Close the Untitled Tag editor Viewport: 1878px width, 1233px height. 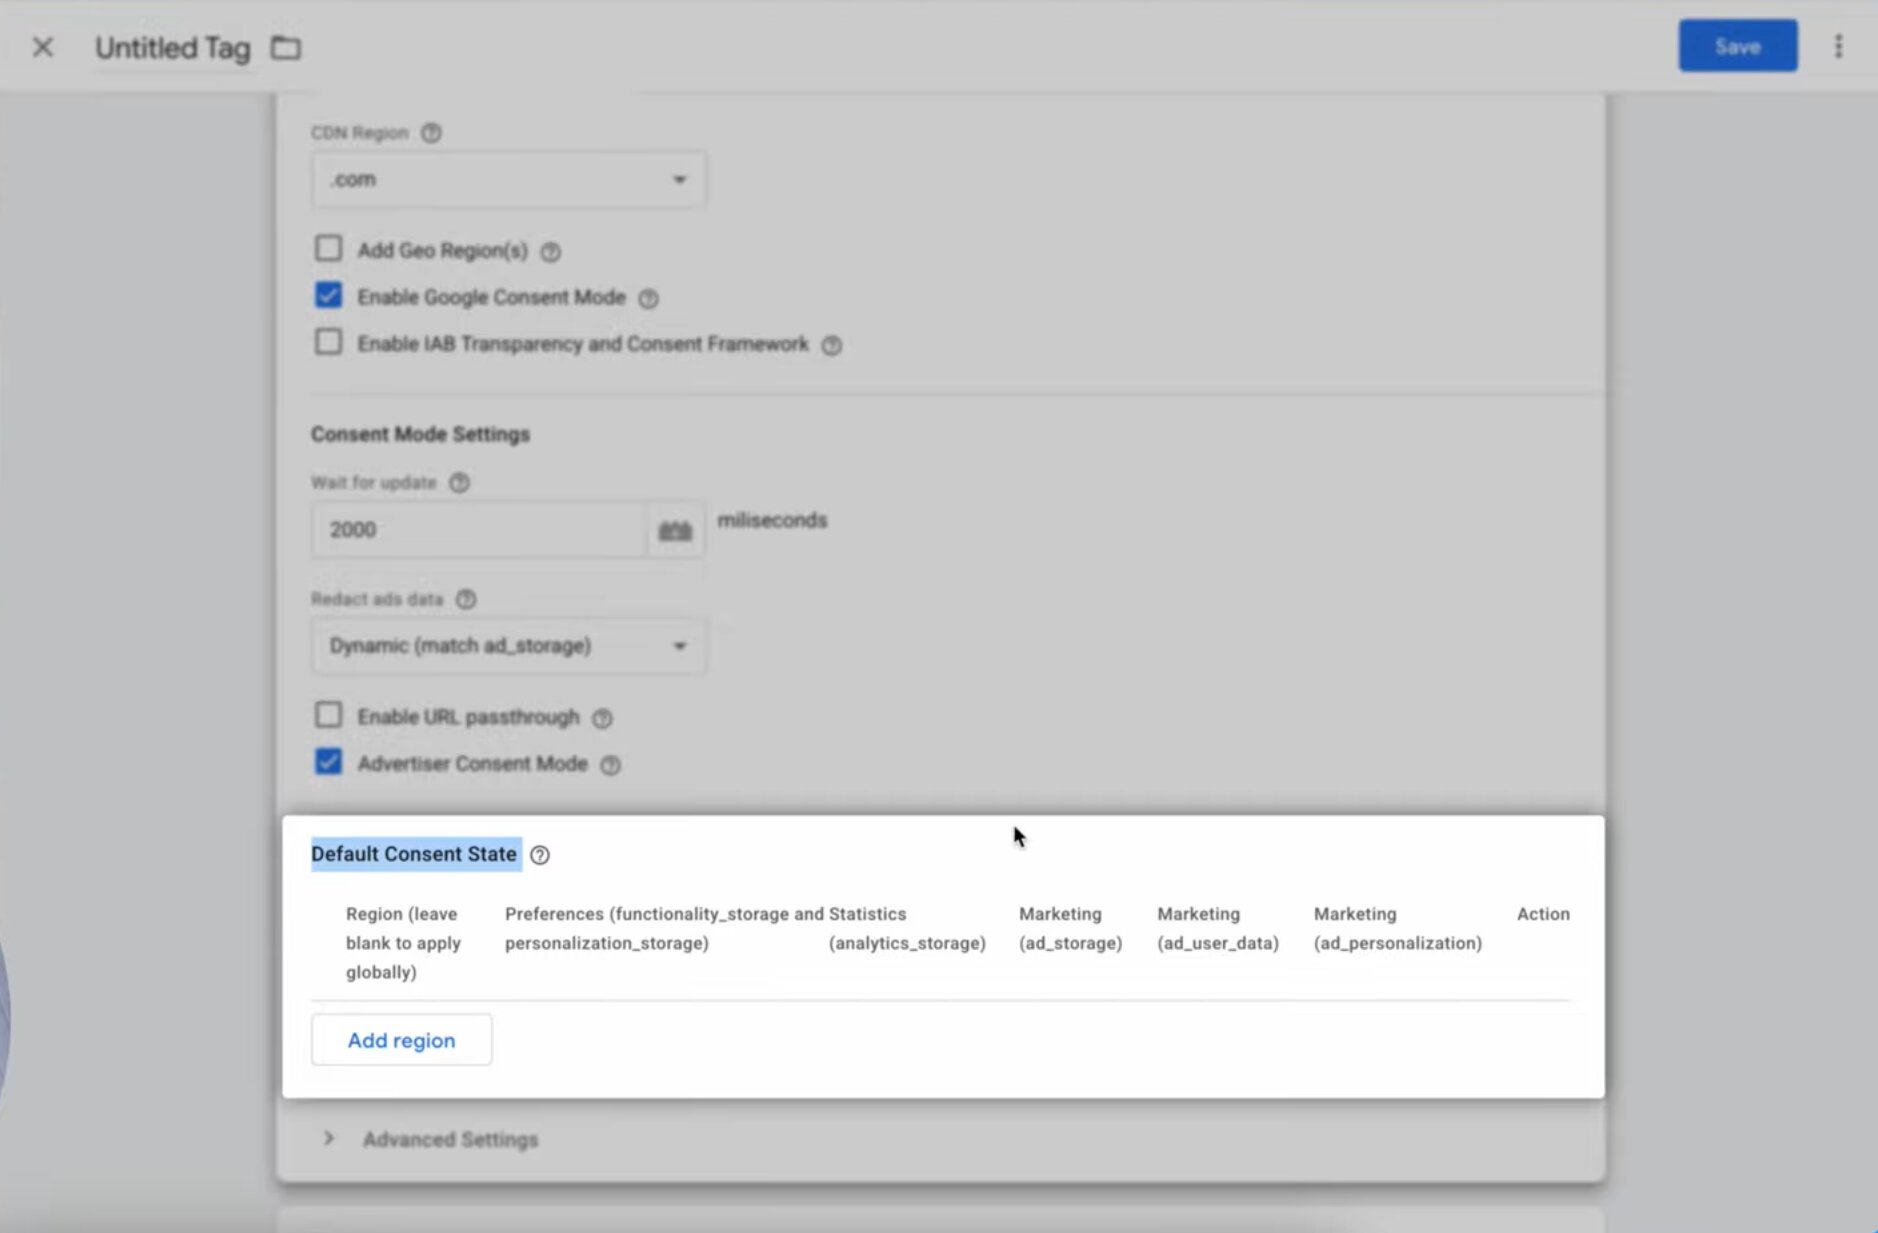tap(42, 47)
